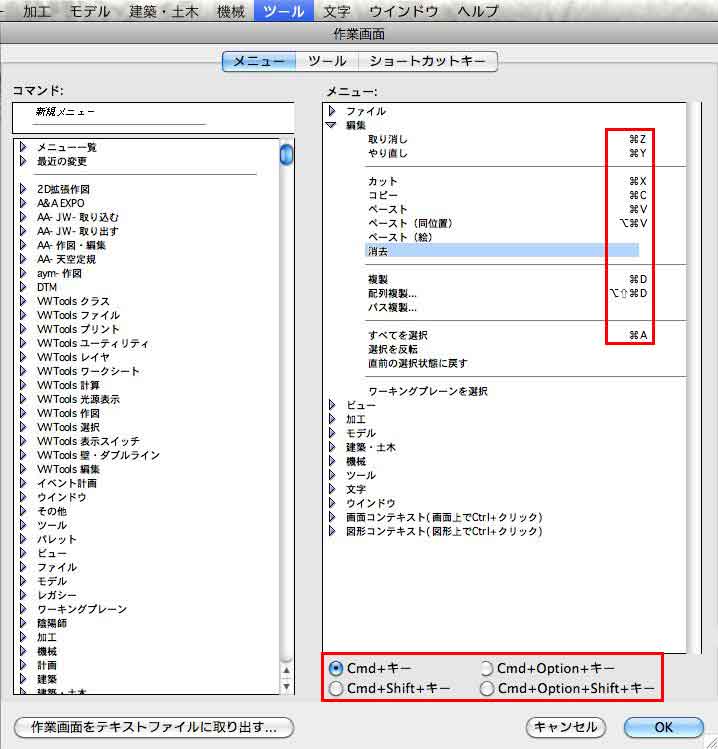Select the Cmd+Option+キー radio button
The height and width of the screenshot is (749, 718).
(487, 668)
